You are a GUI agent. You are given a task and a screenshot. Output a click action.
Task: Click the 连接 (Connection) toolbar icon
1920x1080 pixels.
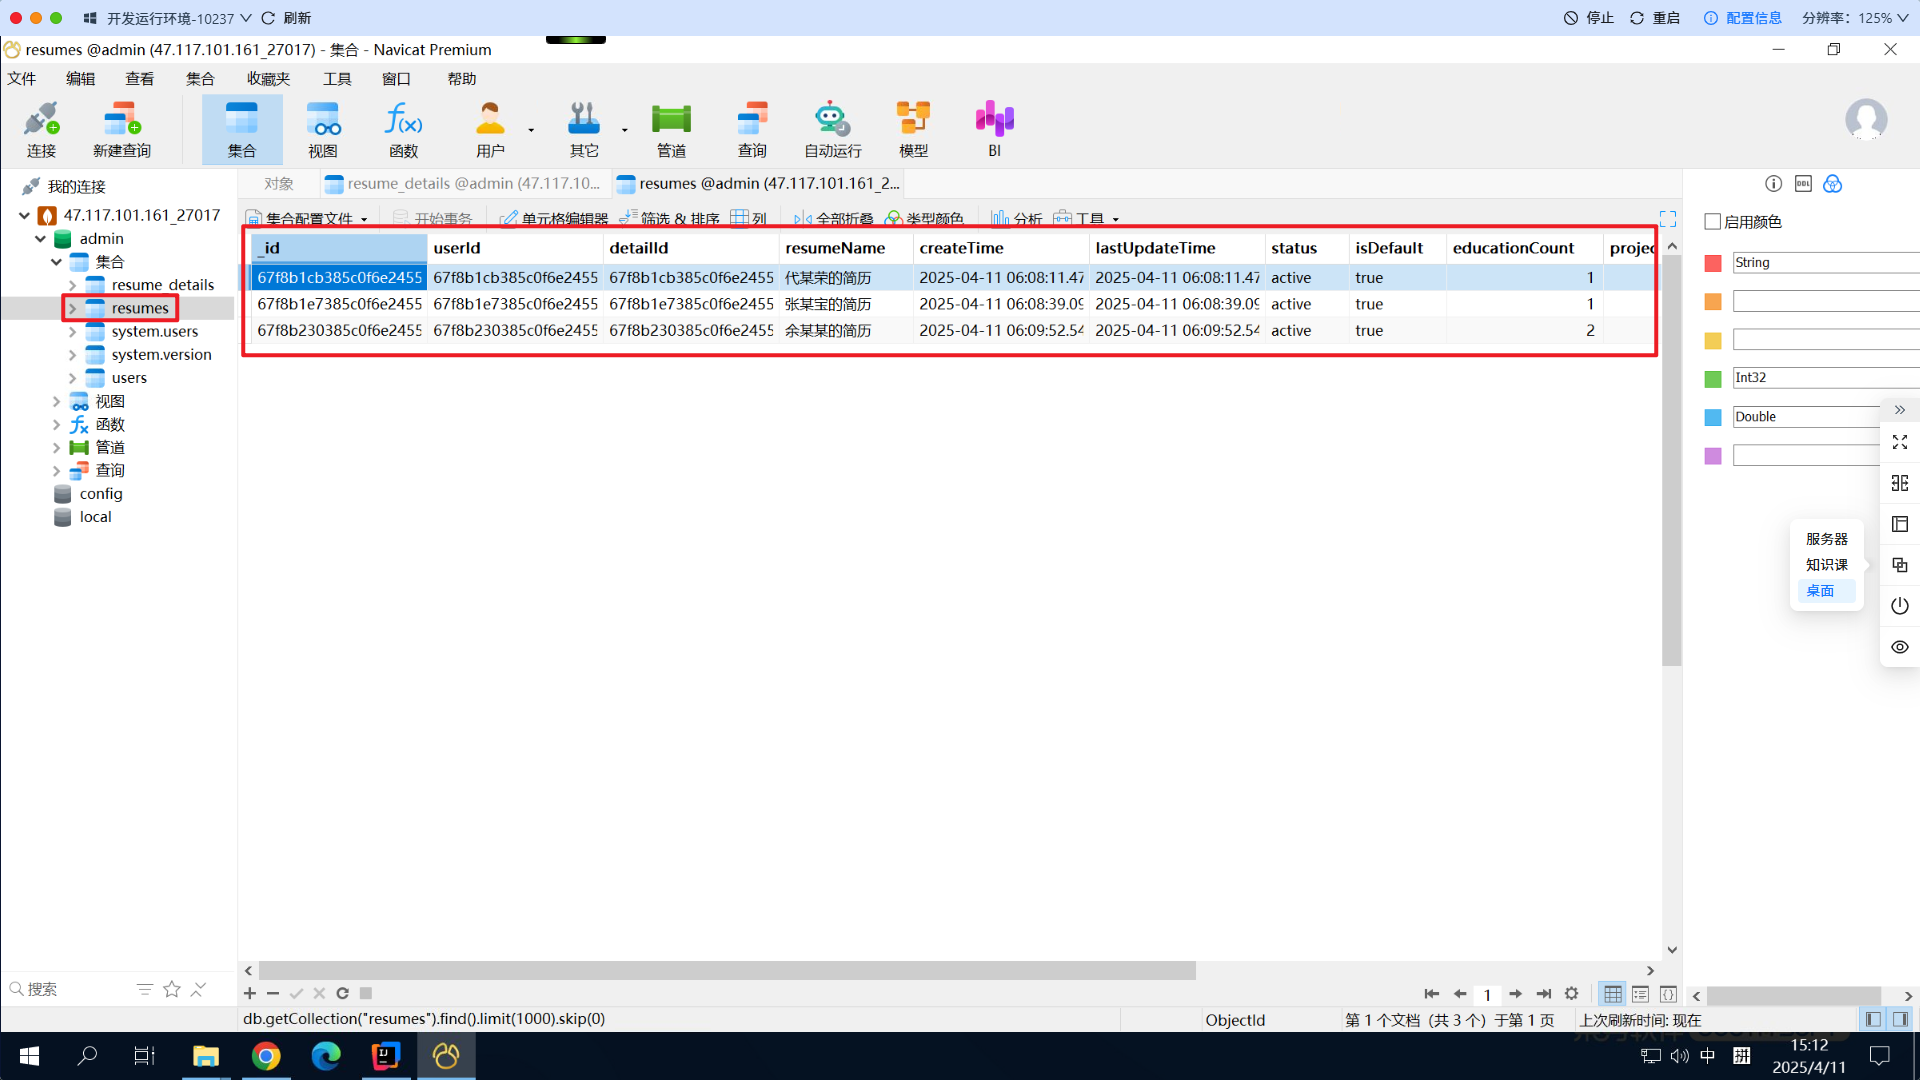(x=41, y=130)
